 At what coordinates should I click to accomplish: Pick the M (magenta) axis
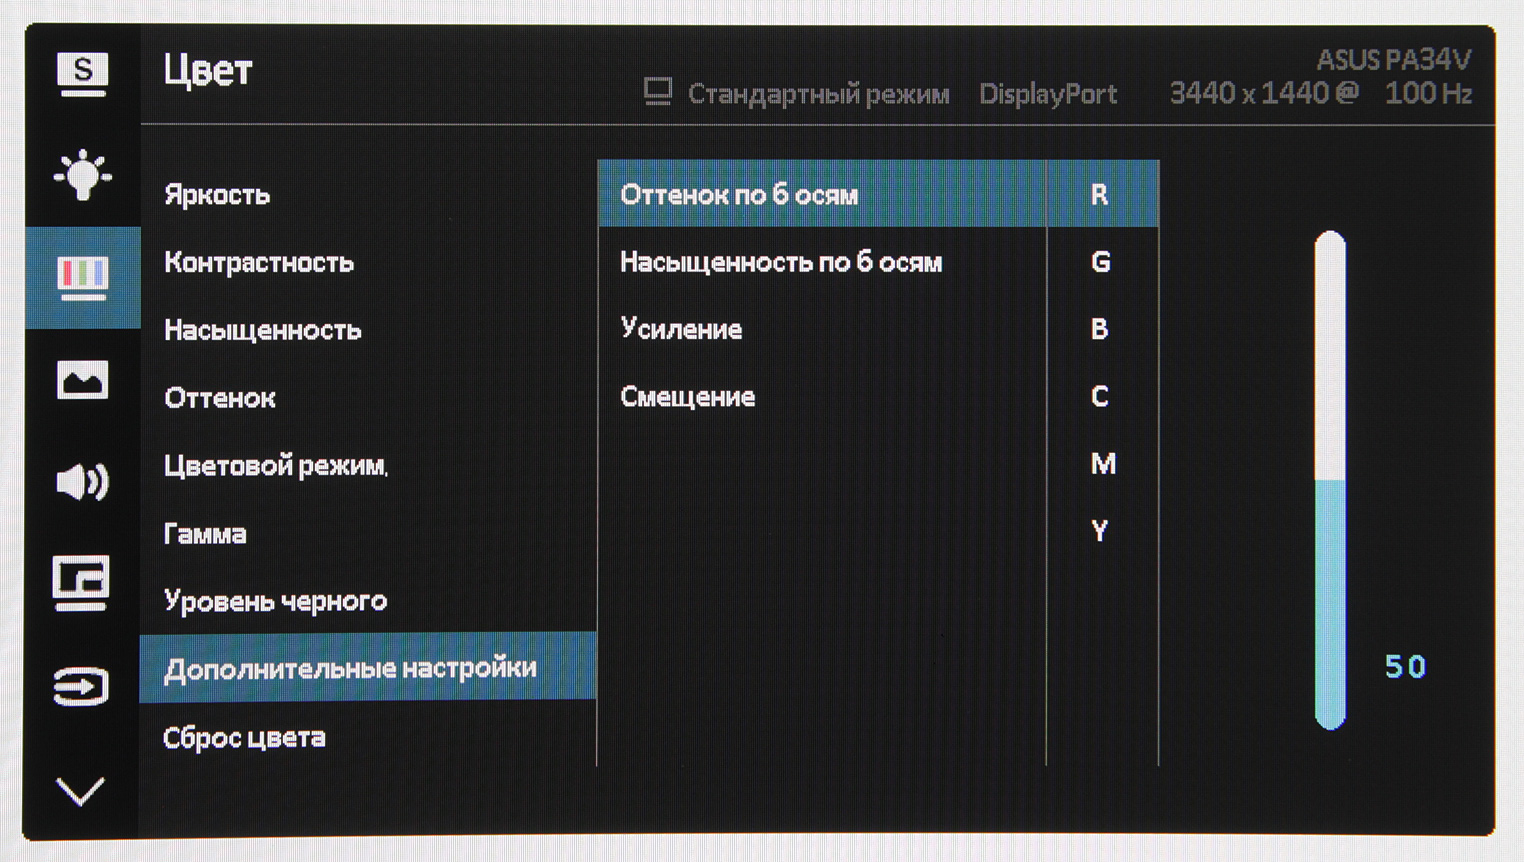(1102, 464)
